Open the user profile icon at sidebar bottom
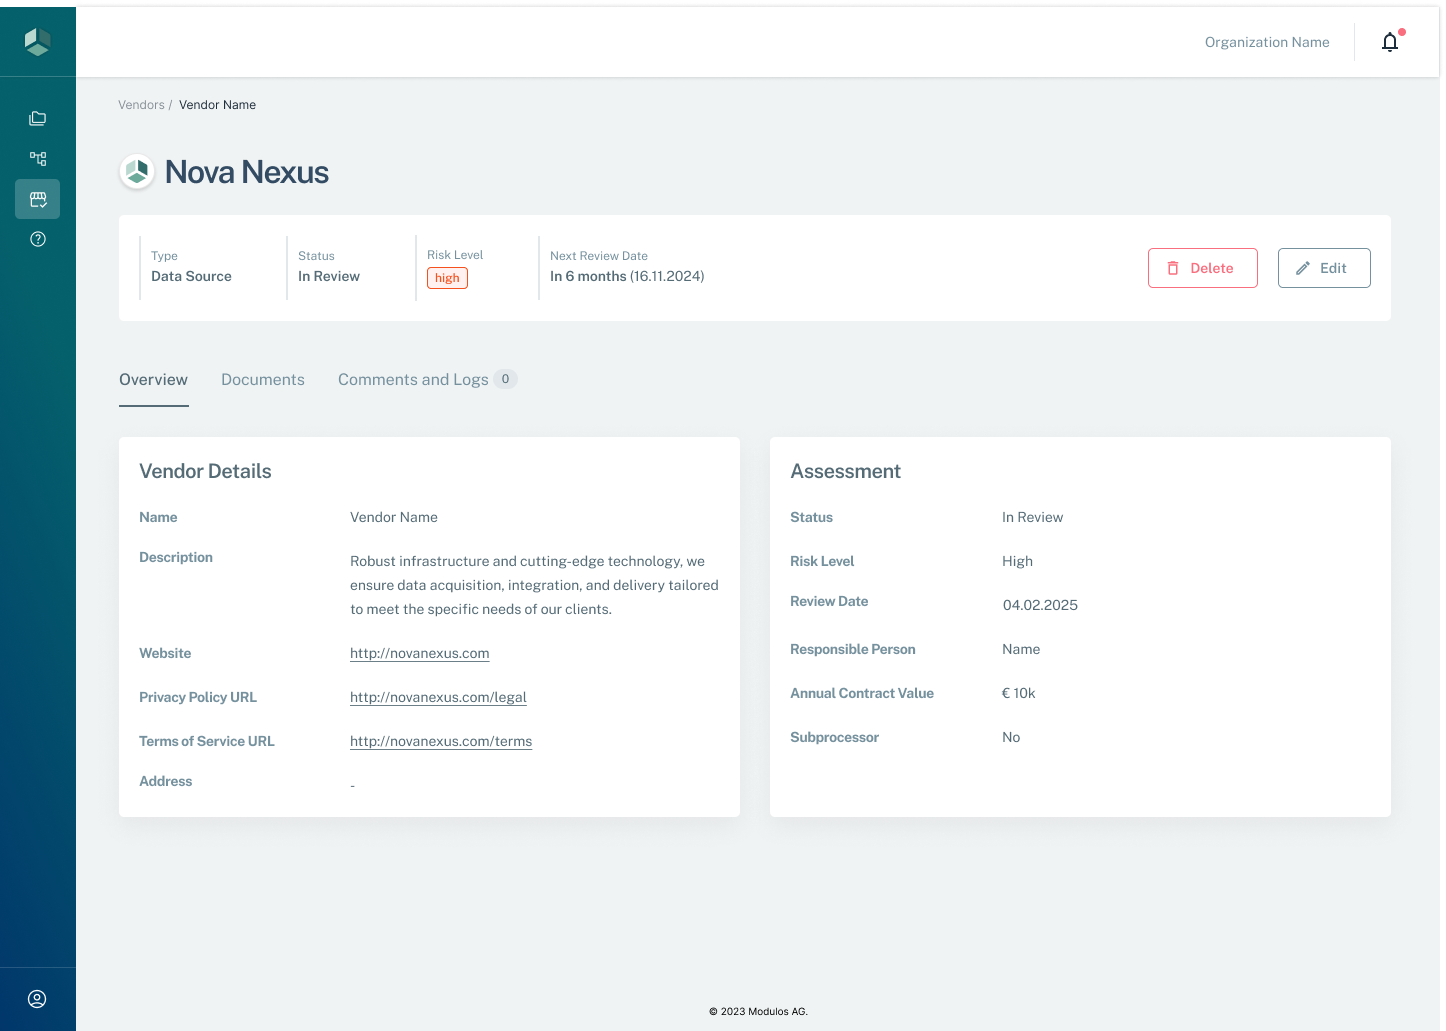The height and width of the screenshot is (1031, 1446). coord(37,998)
